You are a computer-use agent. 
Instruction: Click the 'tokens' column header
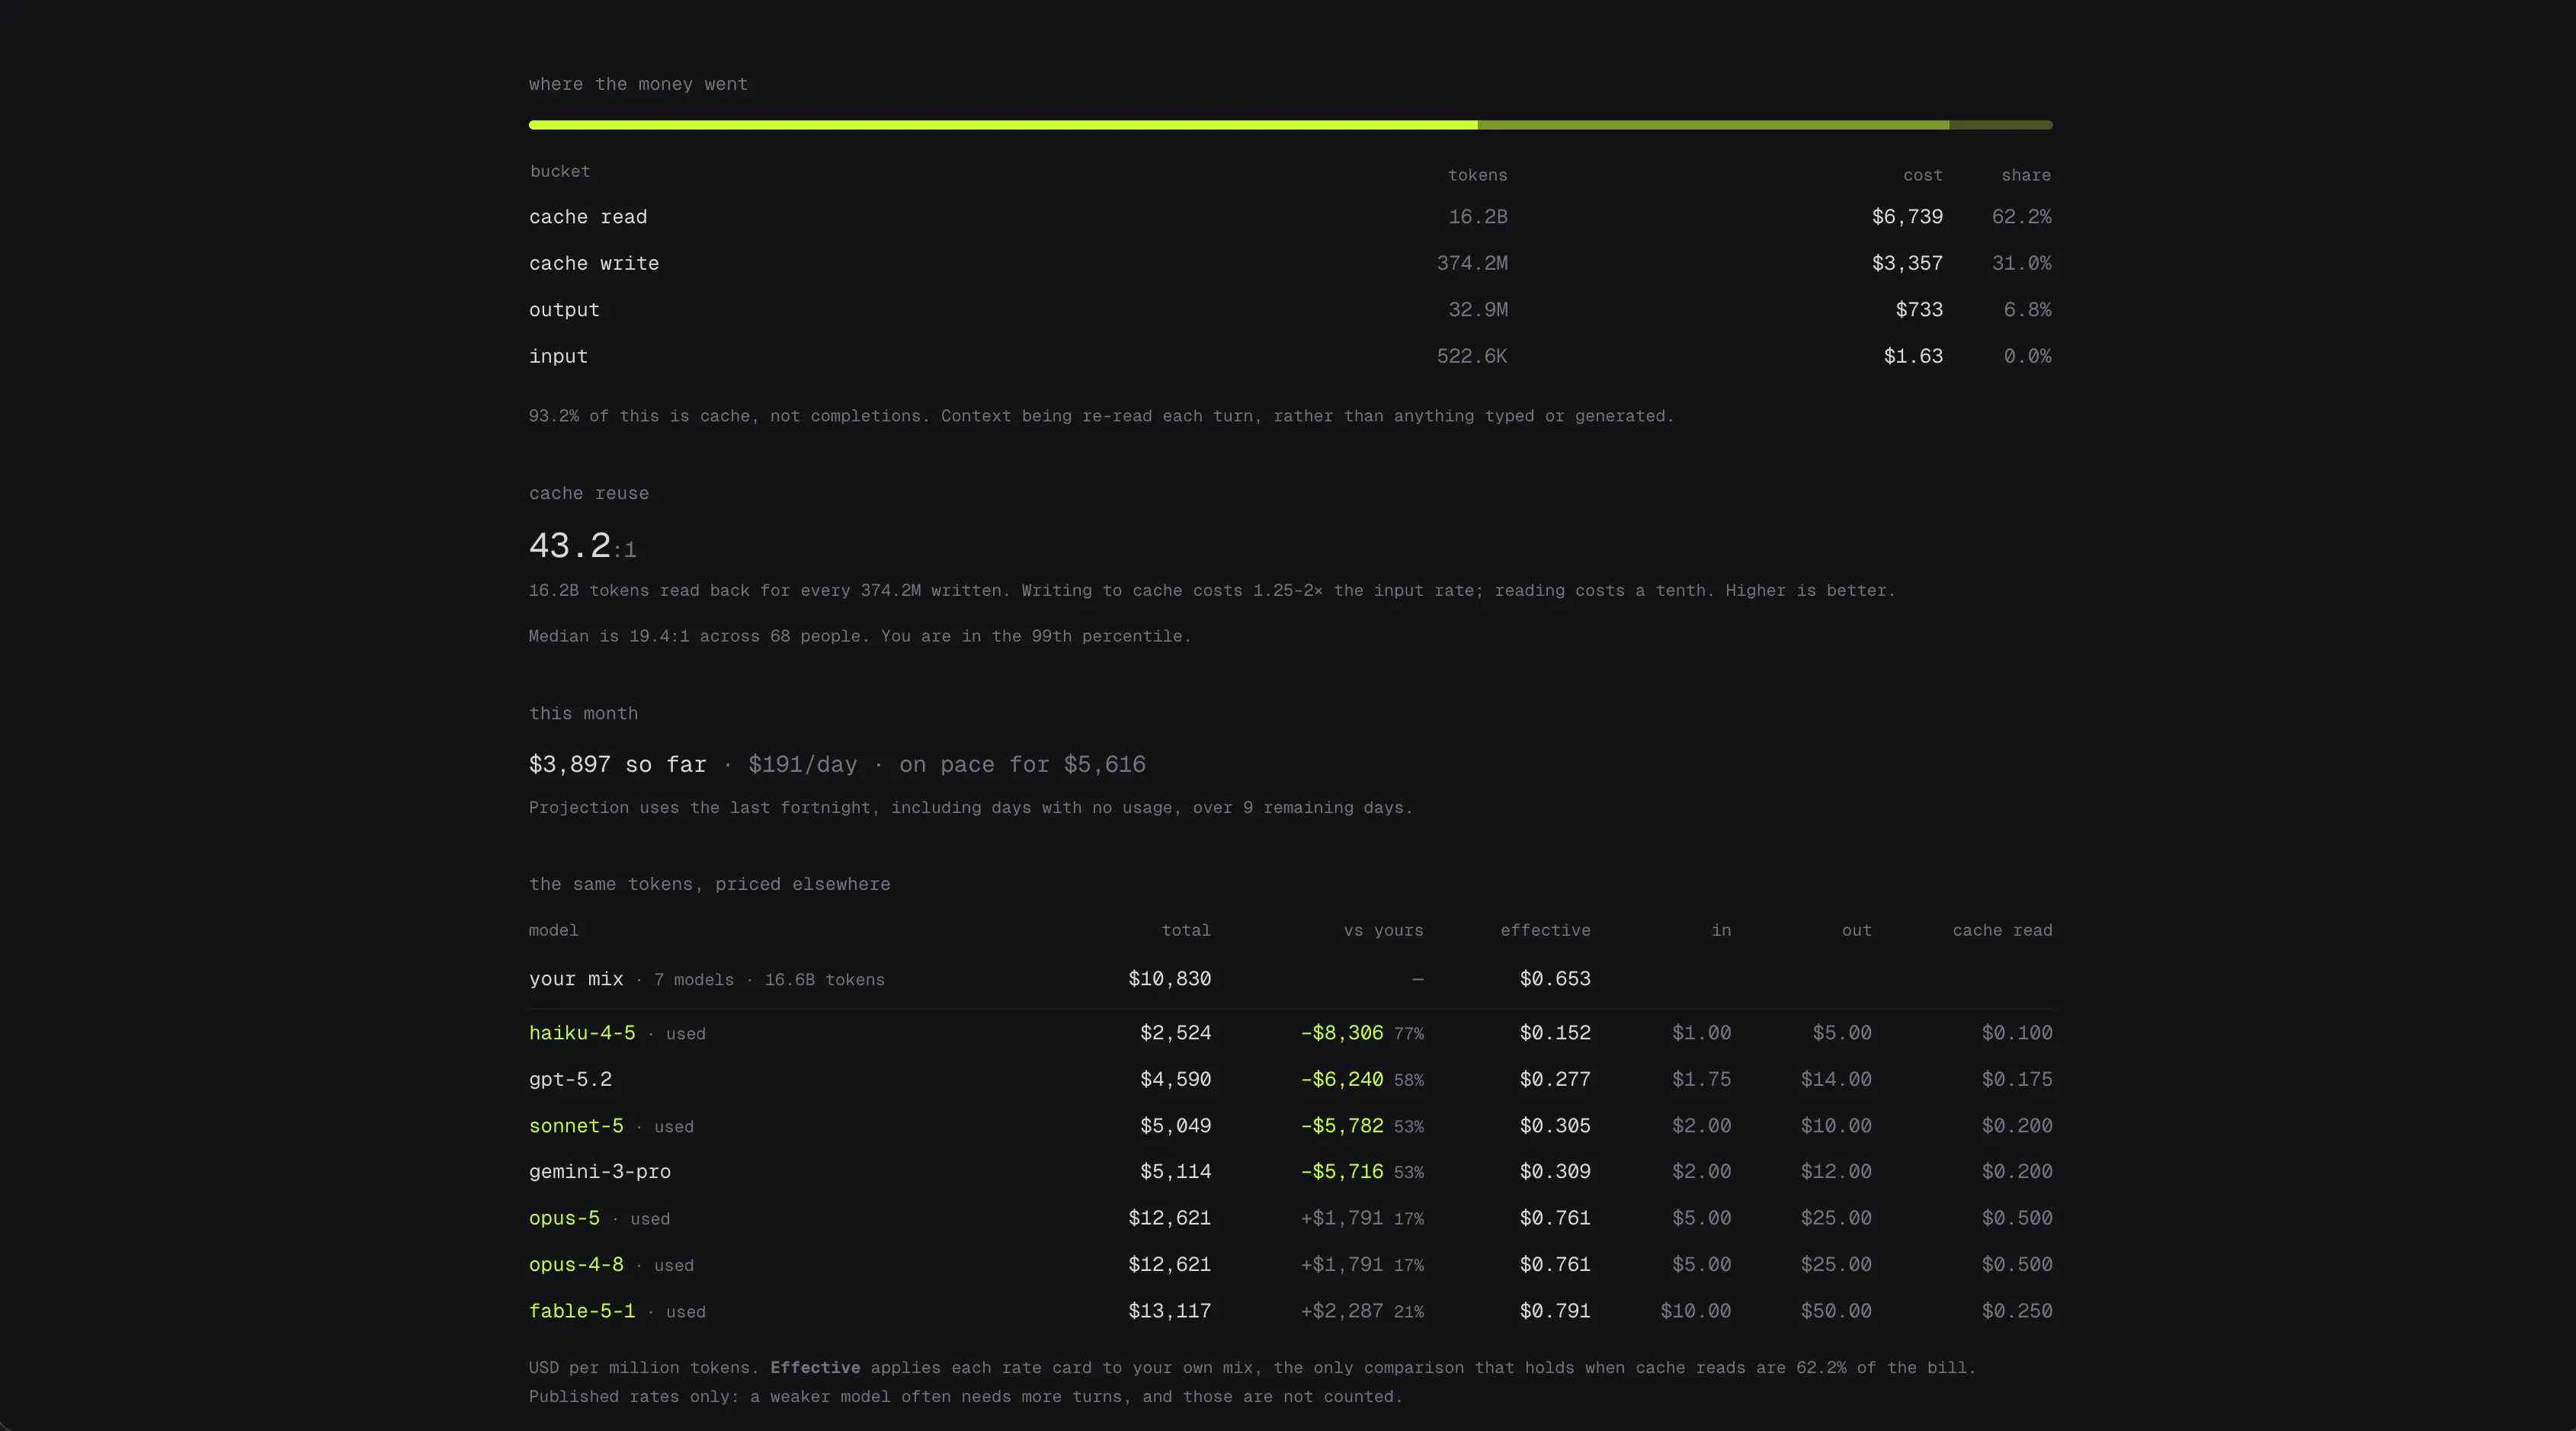point(1477,176)
